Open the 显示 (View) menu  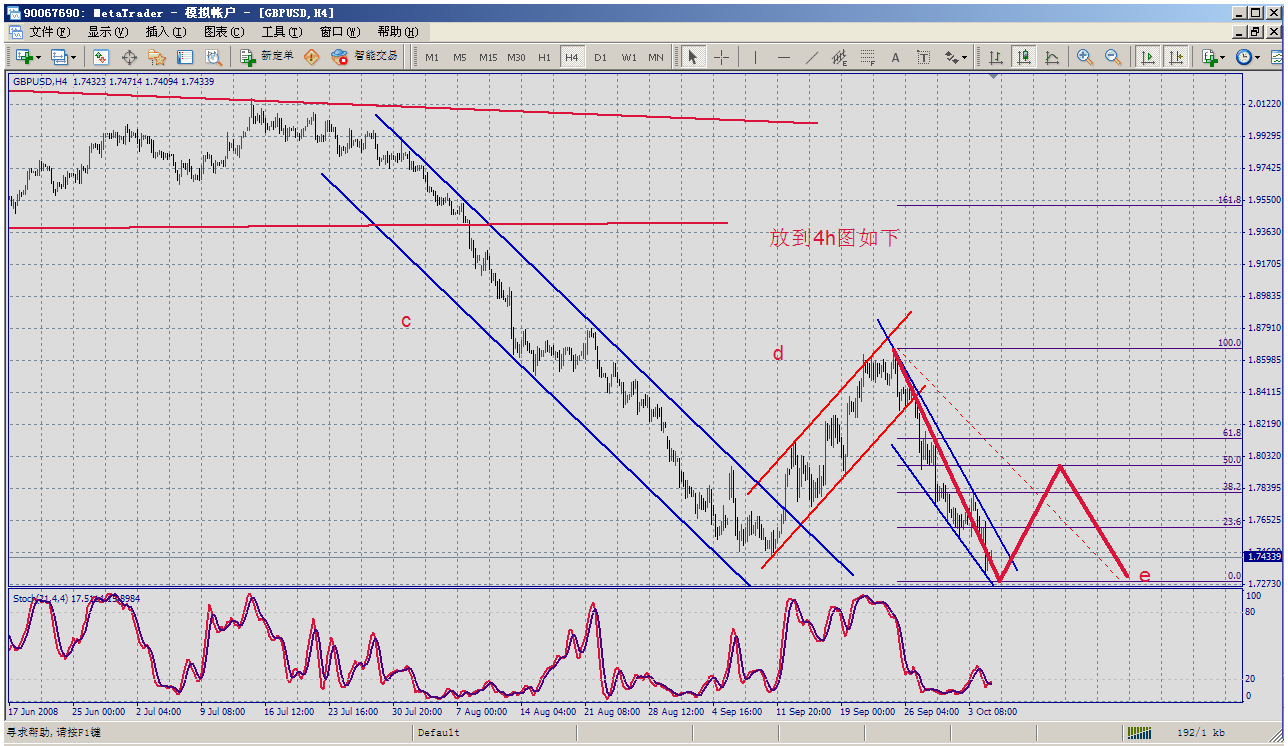click(108, 32)
